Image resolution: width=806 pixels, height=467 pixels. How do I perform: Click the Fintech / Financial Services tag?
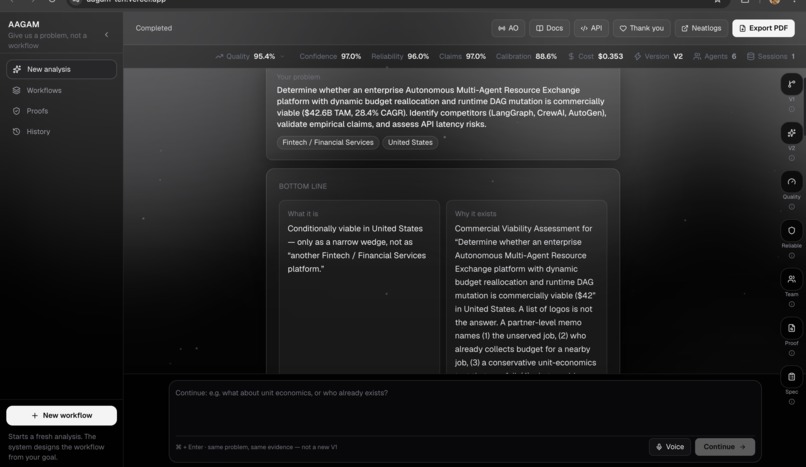point(328,142)
